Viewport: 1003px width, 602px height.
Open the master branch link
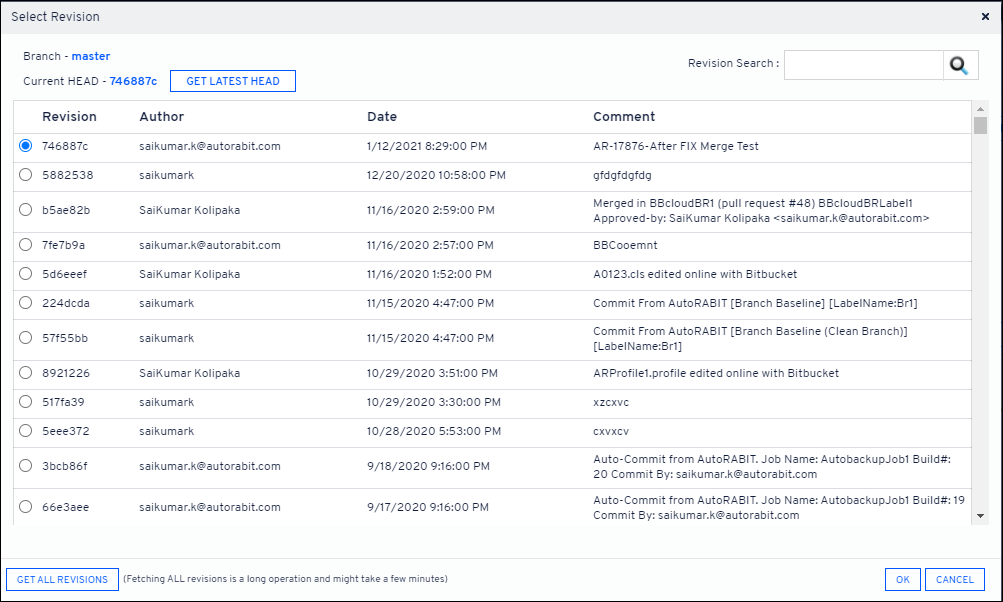(91, 56)
